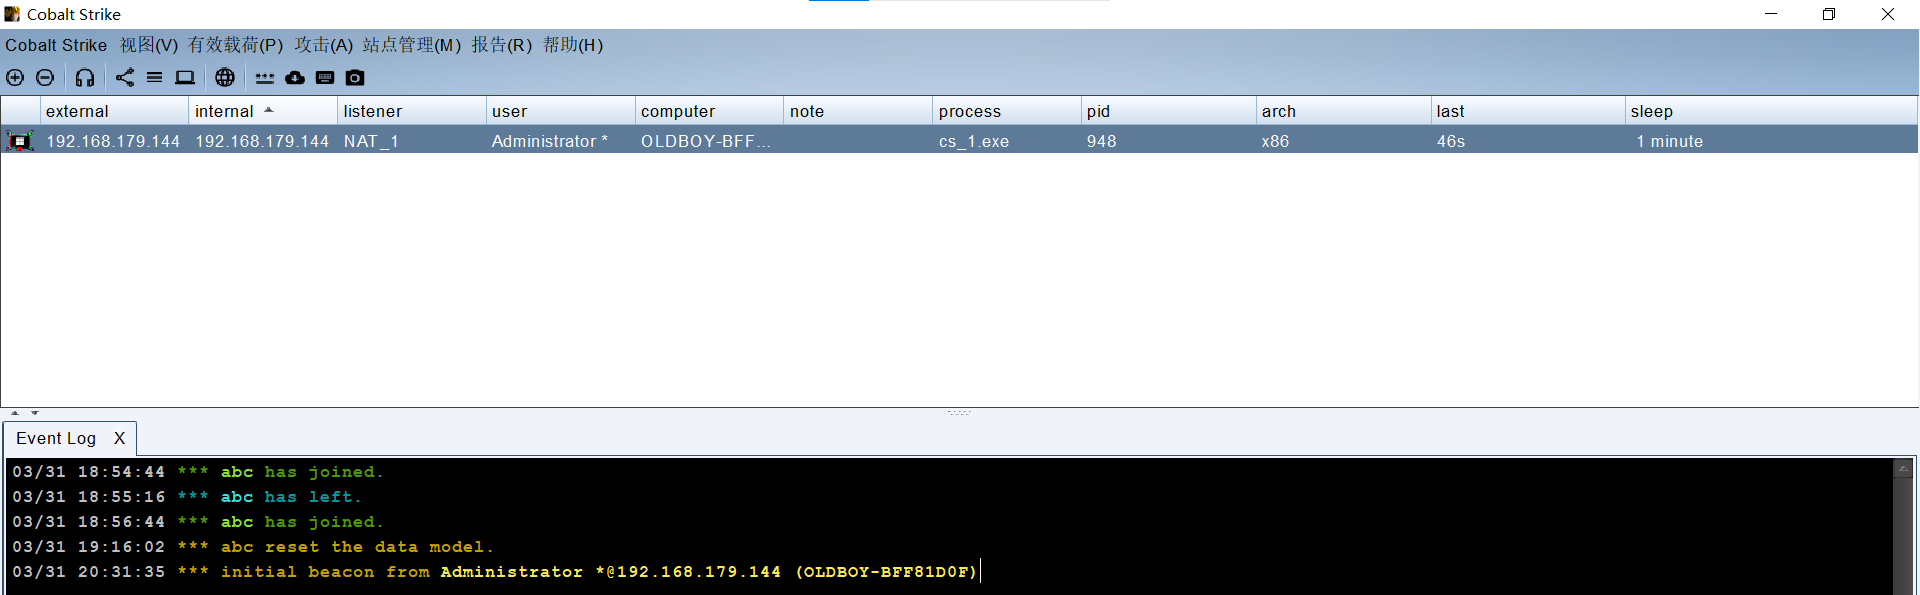Sort by the process column header
1920x595 pixels.
tap(1007, 111)
